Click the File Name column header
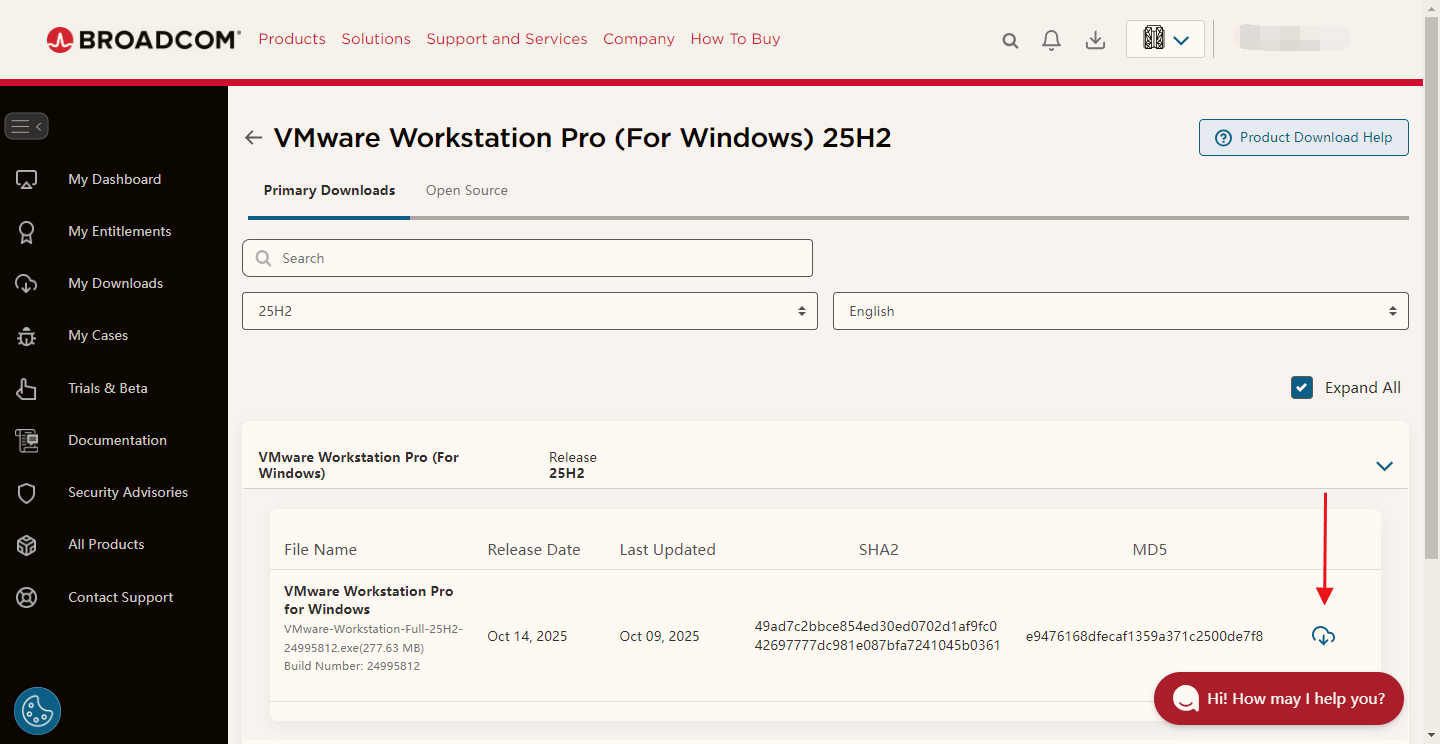 [320, 550]
